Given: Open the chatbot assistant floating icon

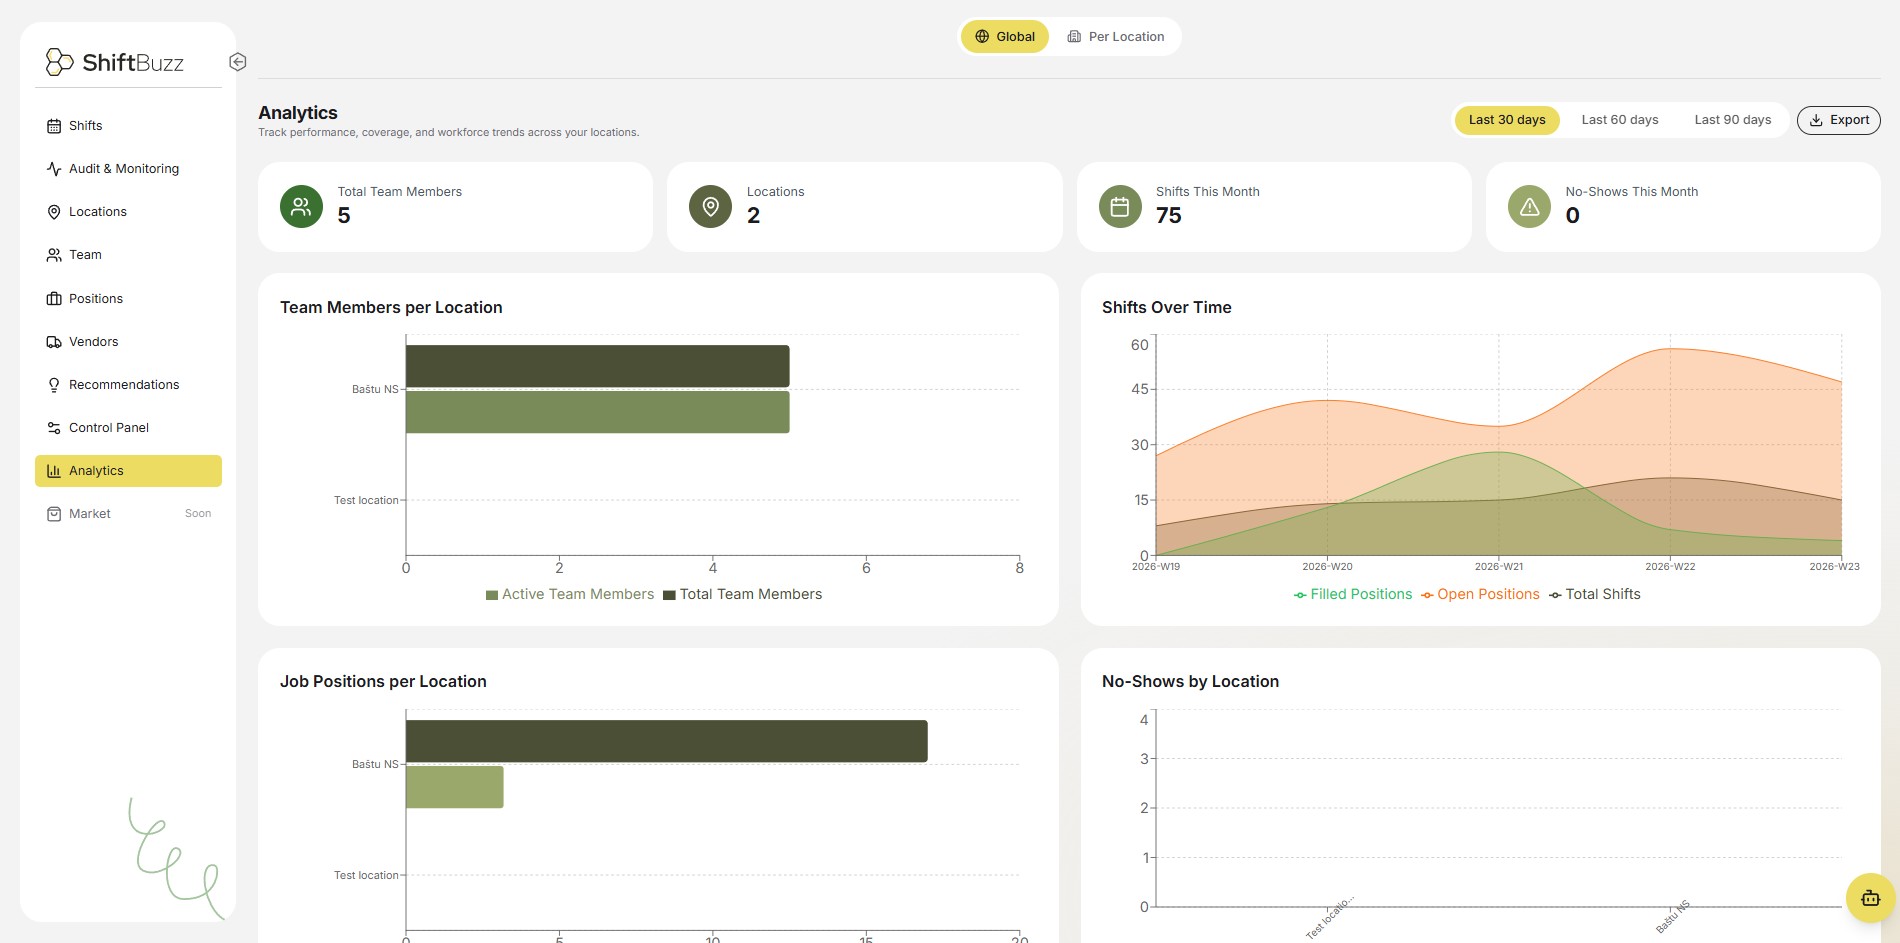Looking at the screenshot, I should pyautogui.click(x=1870, y=898).
